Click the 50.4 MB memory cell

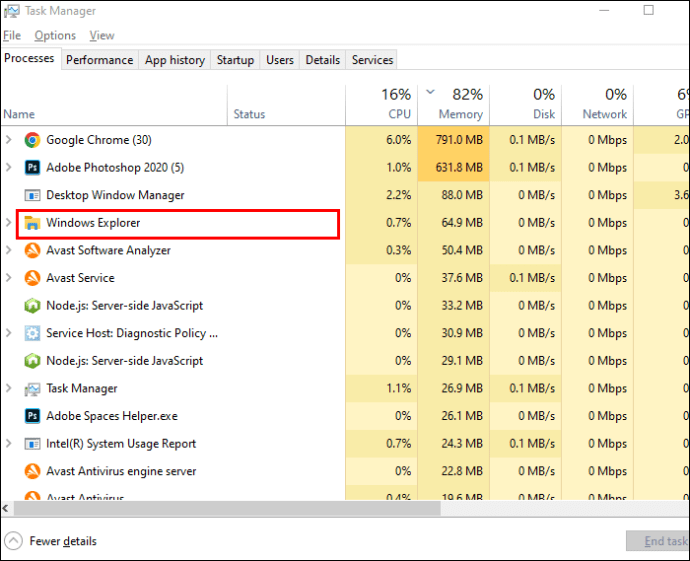coord(453,250)
